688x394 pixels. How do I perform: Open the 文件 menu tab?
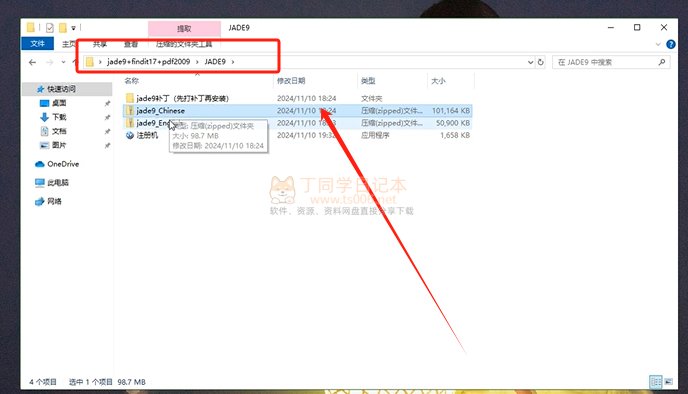(37, 43)
